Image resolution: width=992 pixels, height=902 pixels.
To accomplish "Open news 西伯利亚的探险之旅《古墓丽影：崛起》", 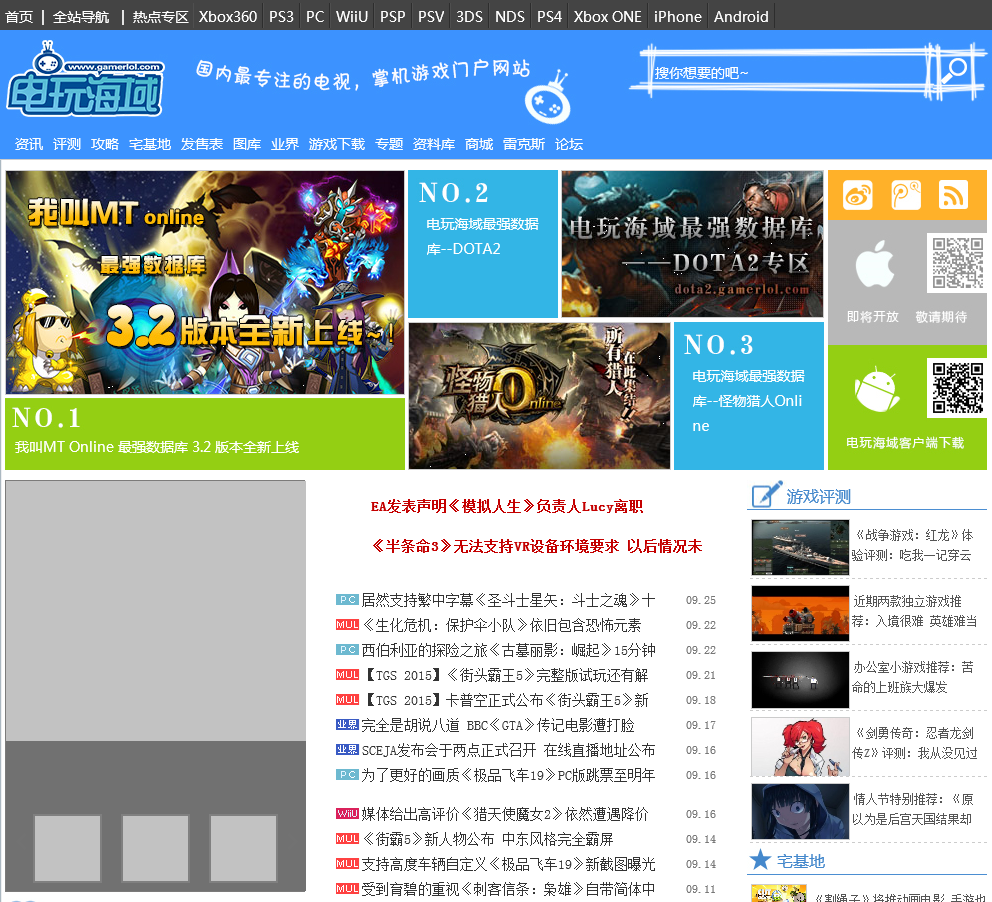I will pyautogui.click(x=508, y=650).
